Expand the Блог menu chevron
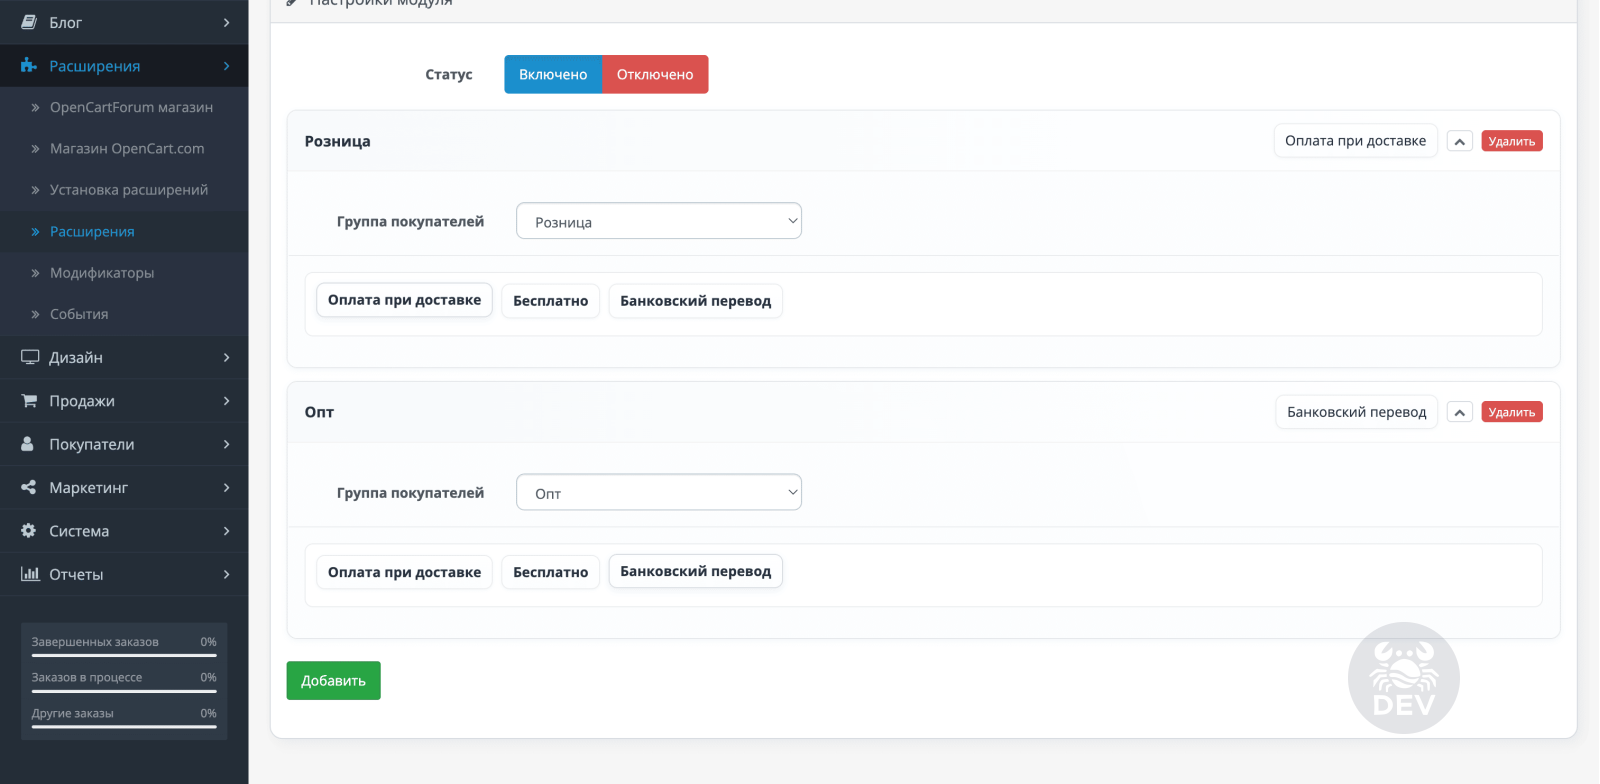This screenshot has width=1600, height=784. 227,22
